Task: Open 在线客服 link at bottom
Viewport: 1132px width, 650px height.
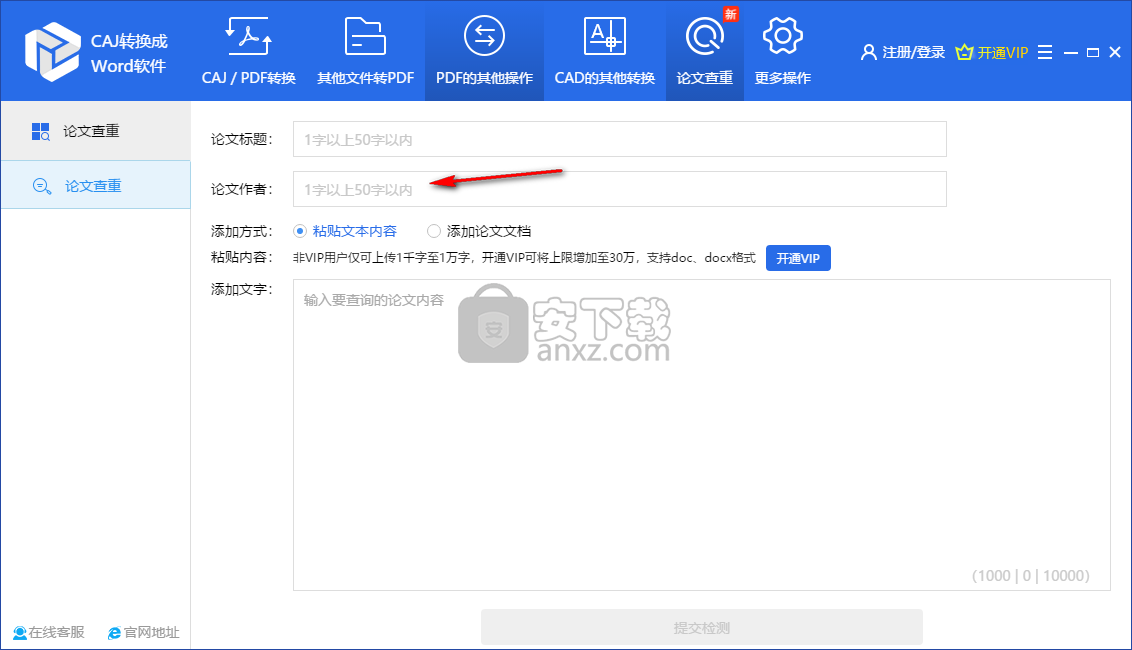Action: (x=56, y=633)
